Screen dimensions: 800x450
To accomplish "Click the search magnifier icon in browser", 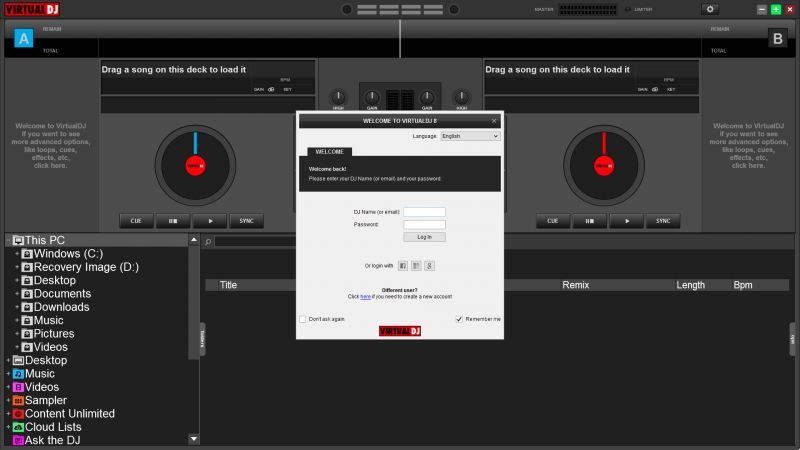I will [208, 242].
